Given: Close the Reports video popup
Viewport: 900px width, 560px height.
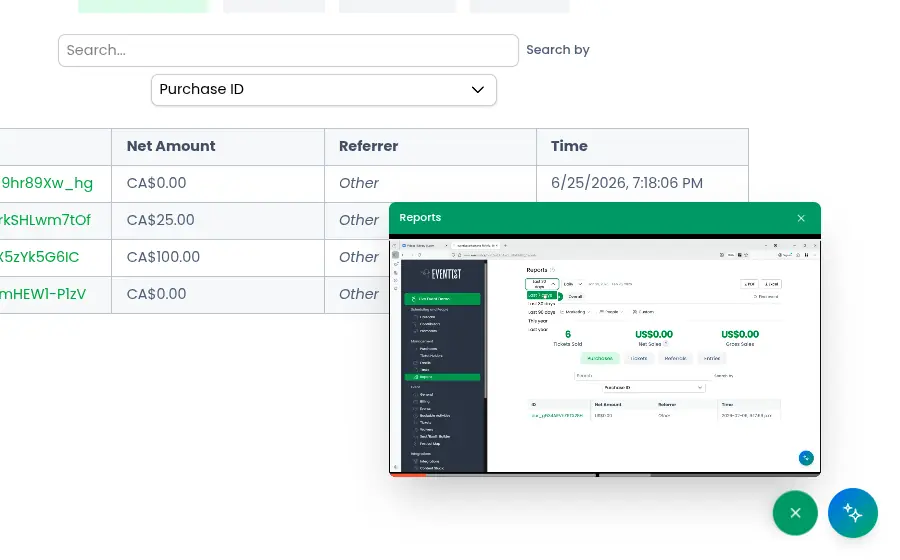Looking at the screenshot, I should pyautogui.click(x=801, y=218).
